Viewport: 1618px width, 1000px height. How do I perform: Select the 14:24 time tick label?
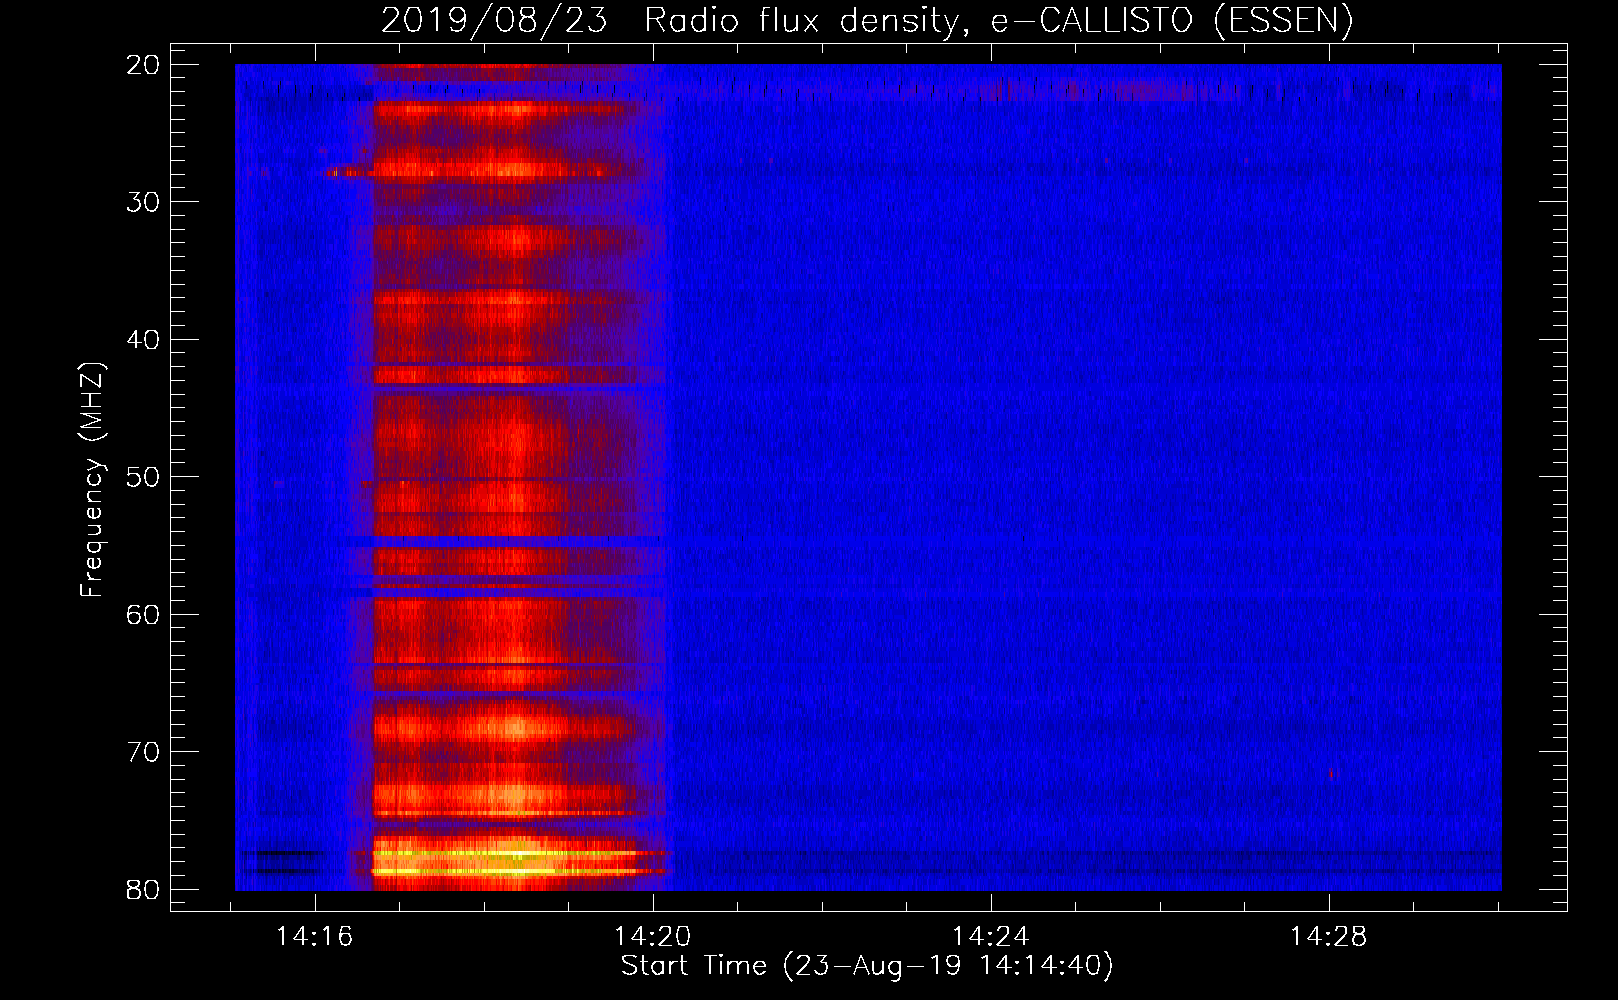click(x=991, y=937)
